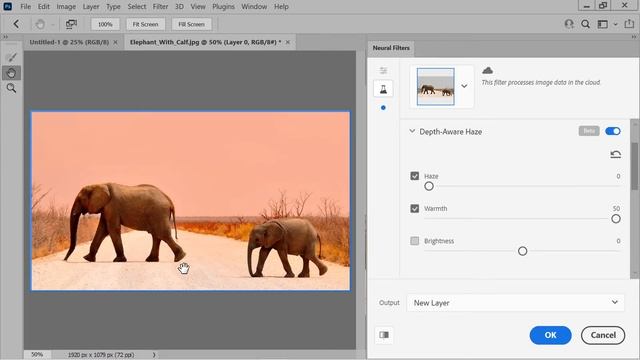640x360 pixels.
Task: Open the Edit menu
Action: click(44, 7)
